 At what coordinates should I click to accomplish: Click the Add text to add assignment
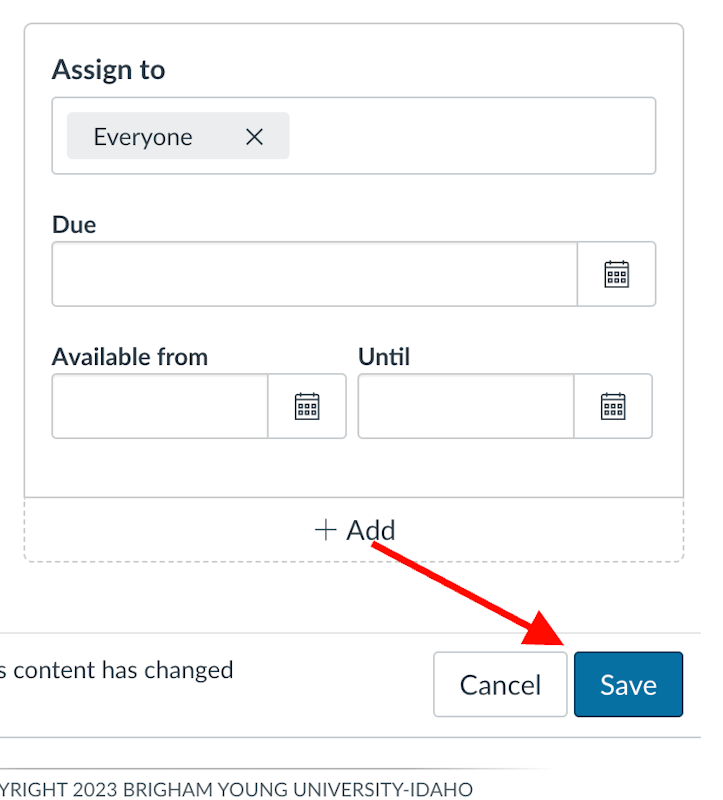371,530
